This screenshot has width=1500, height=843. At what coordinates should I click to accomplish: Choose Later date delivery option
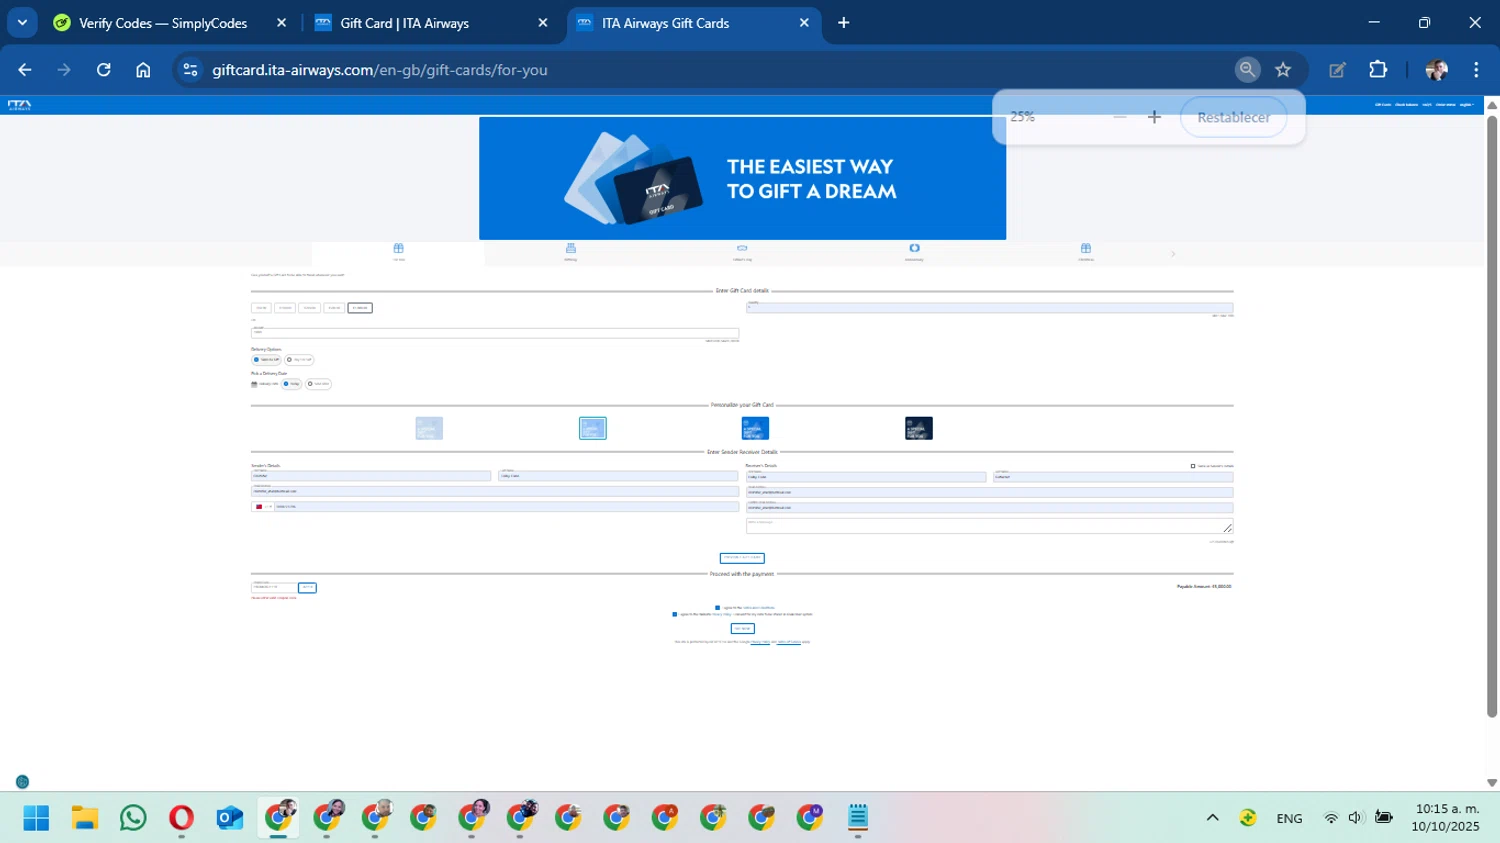(319, 384)
